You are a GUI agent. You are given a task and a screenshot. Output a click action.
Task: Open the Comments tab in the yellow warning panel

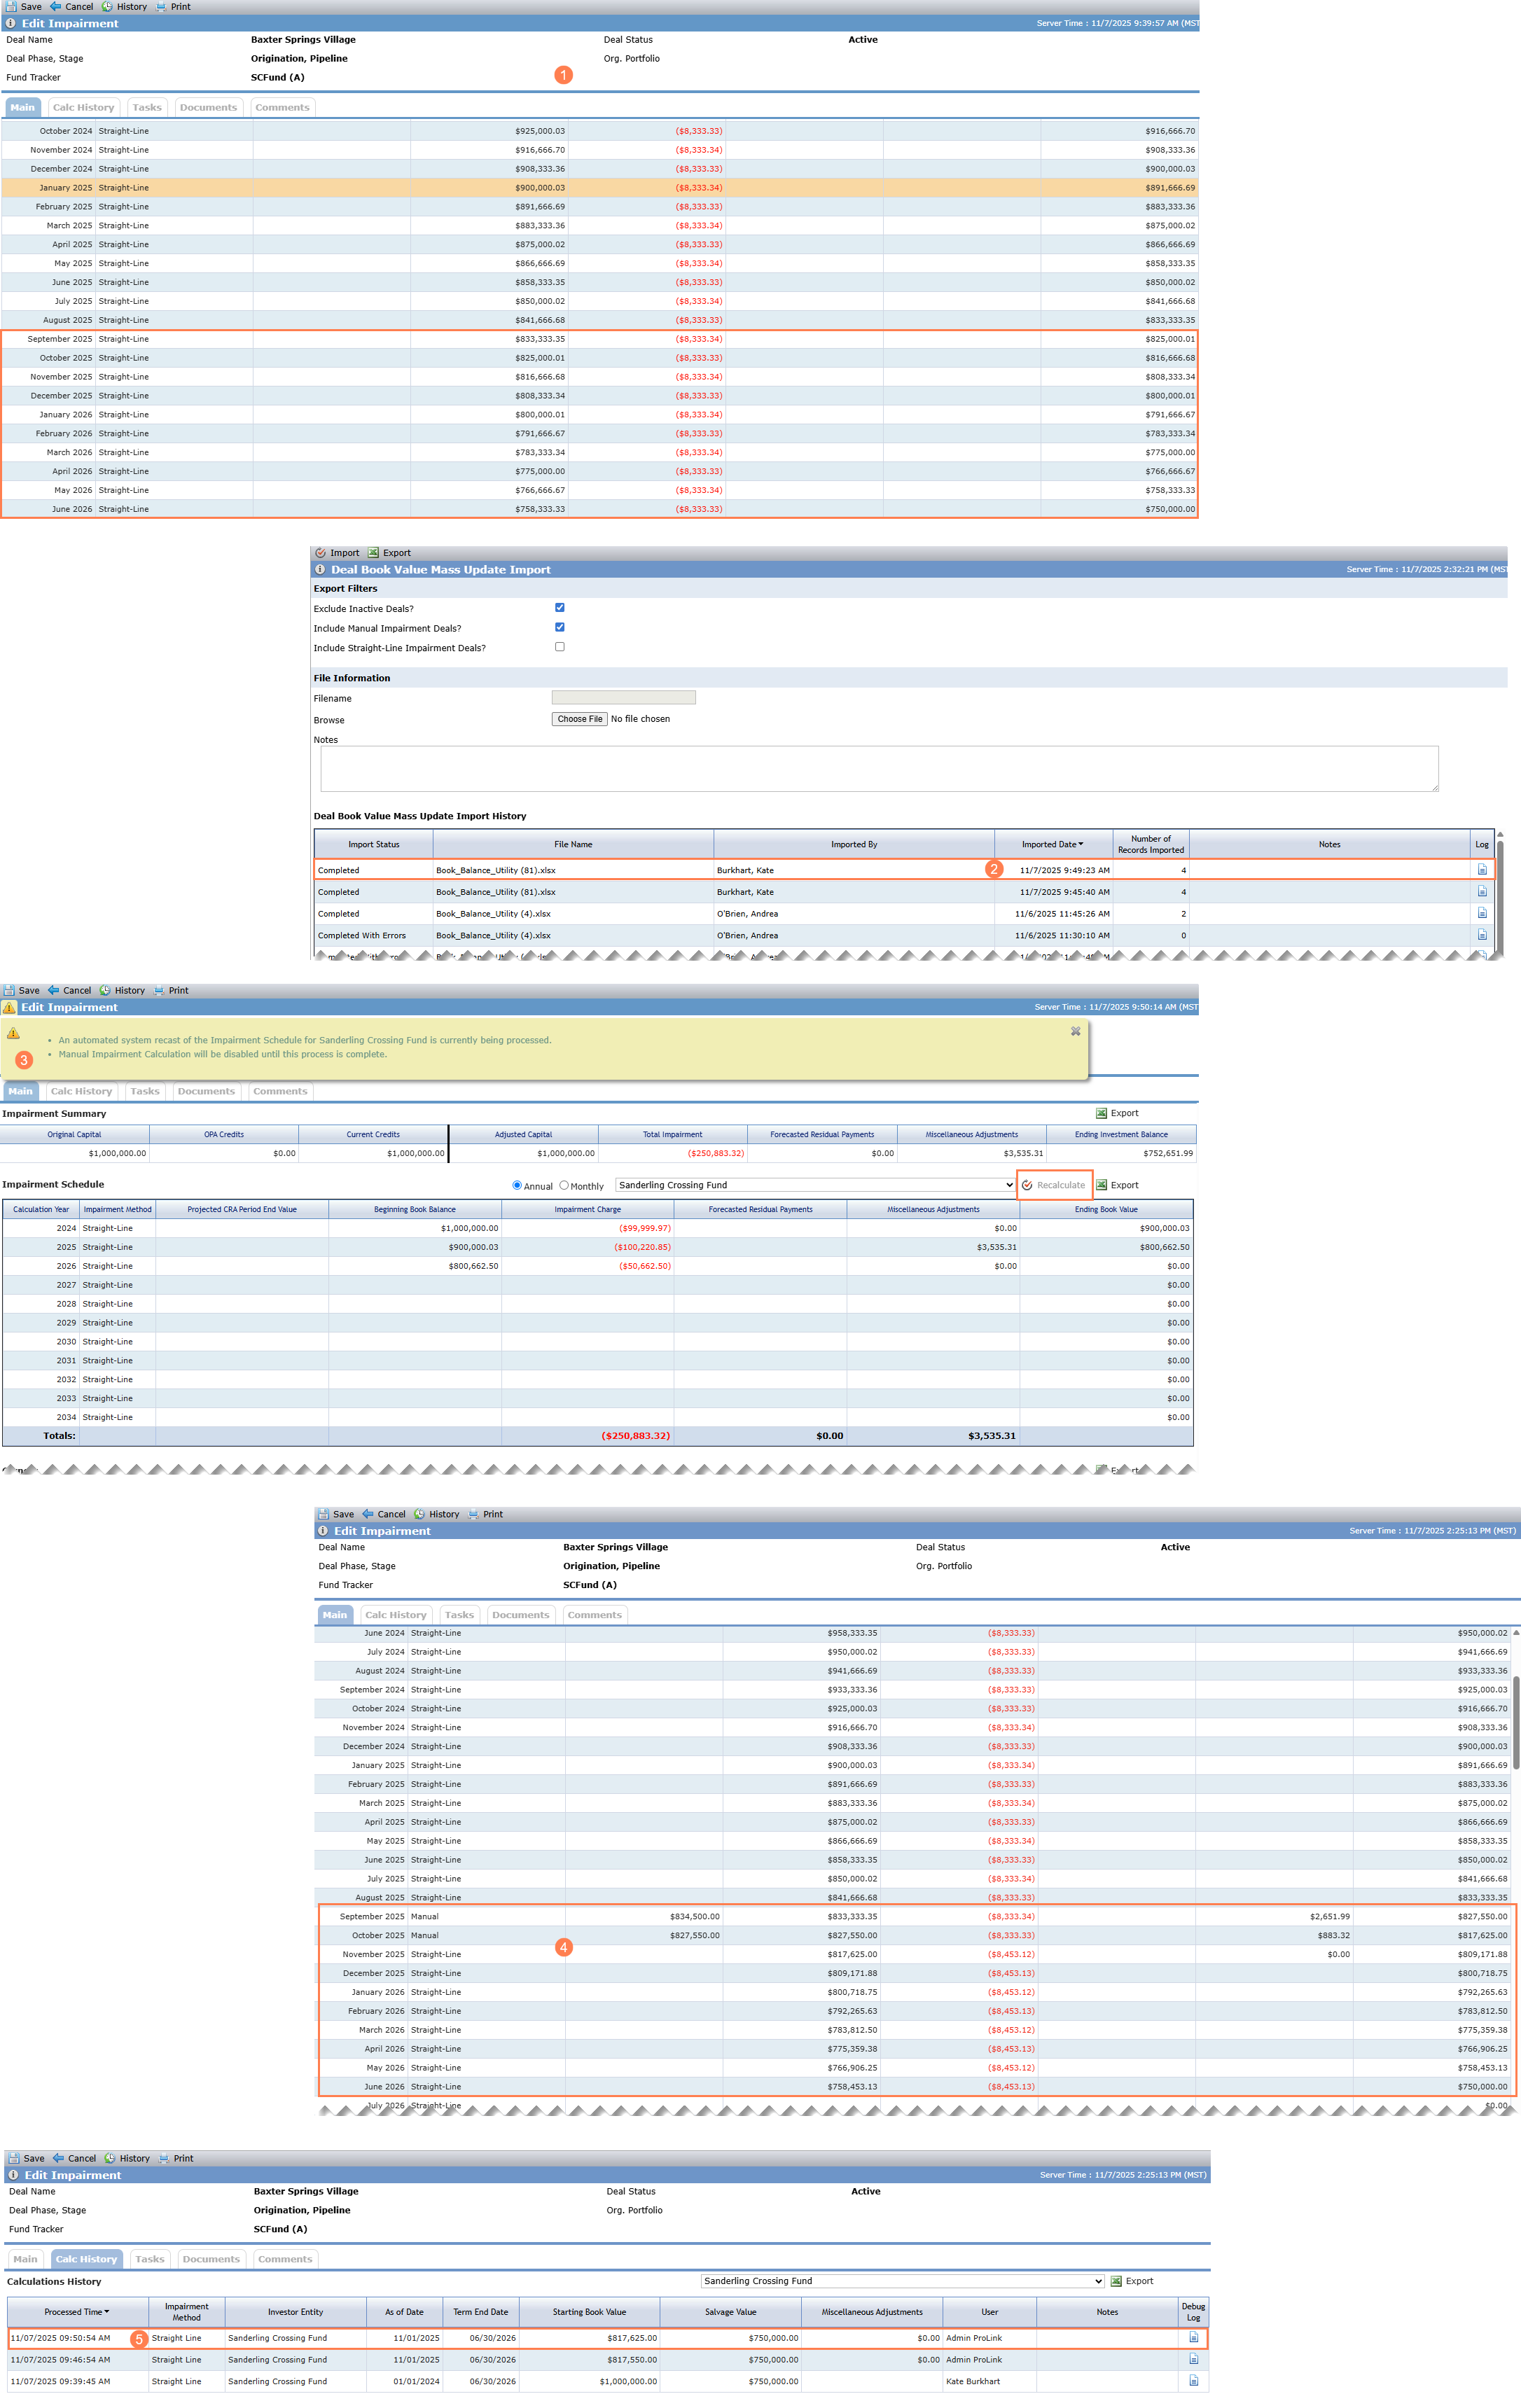coord(280,1092)
